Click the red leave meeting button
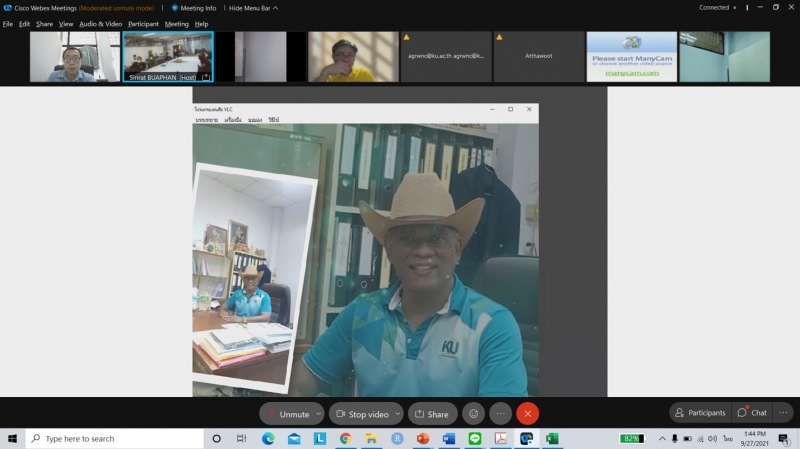This screenshot has height=449, width=800. (528, 413)
